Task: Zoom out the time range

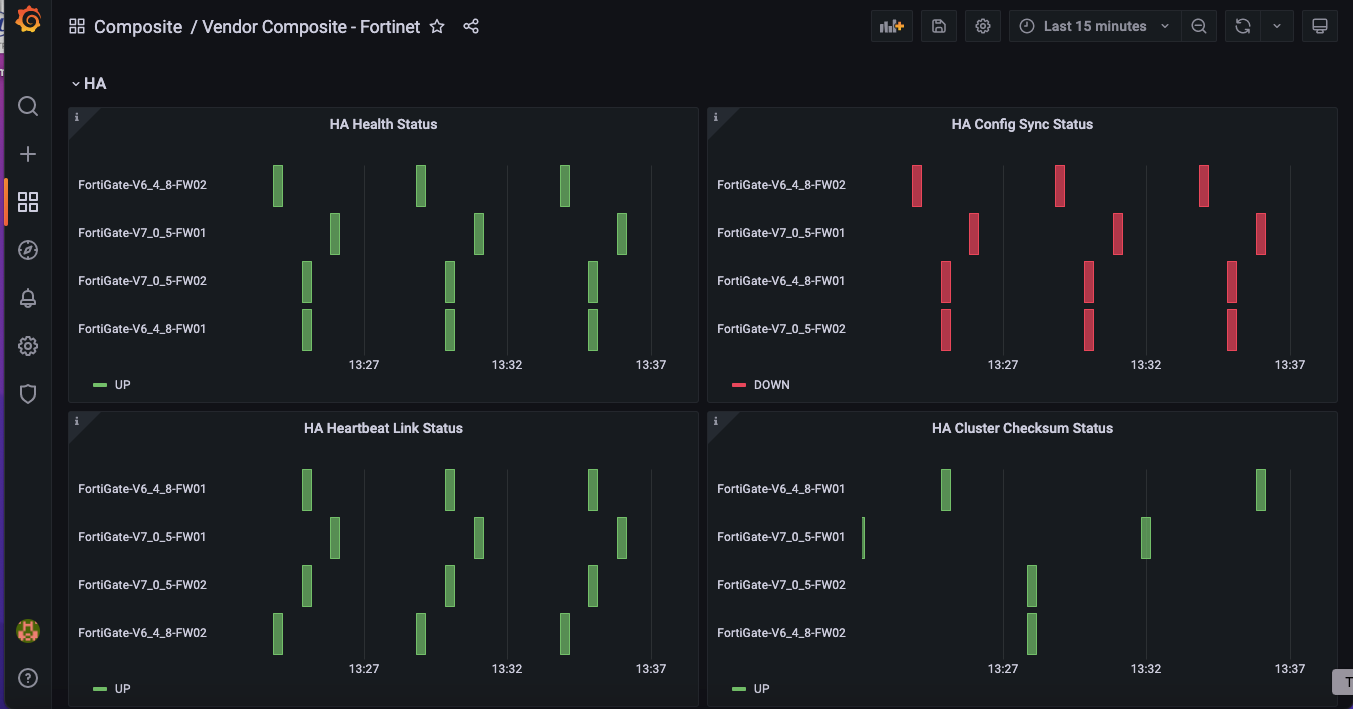Action: (x=1198, y=27)
